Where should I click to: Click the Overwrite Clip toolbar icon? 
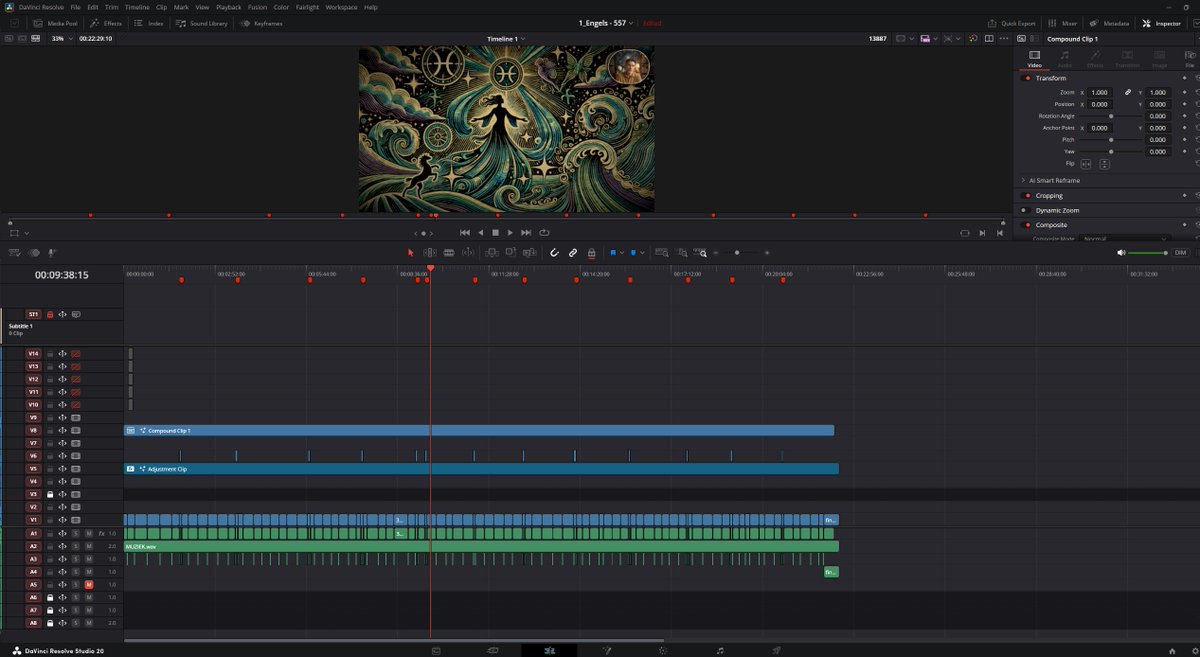click(510, 253)
